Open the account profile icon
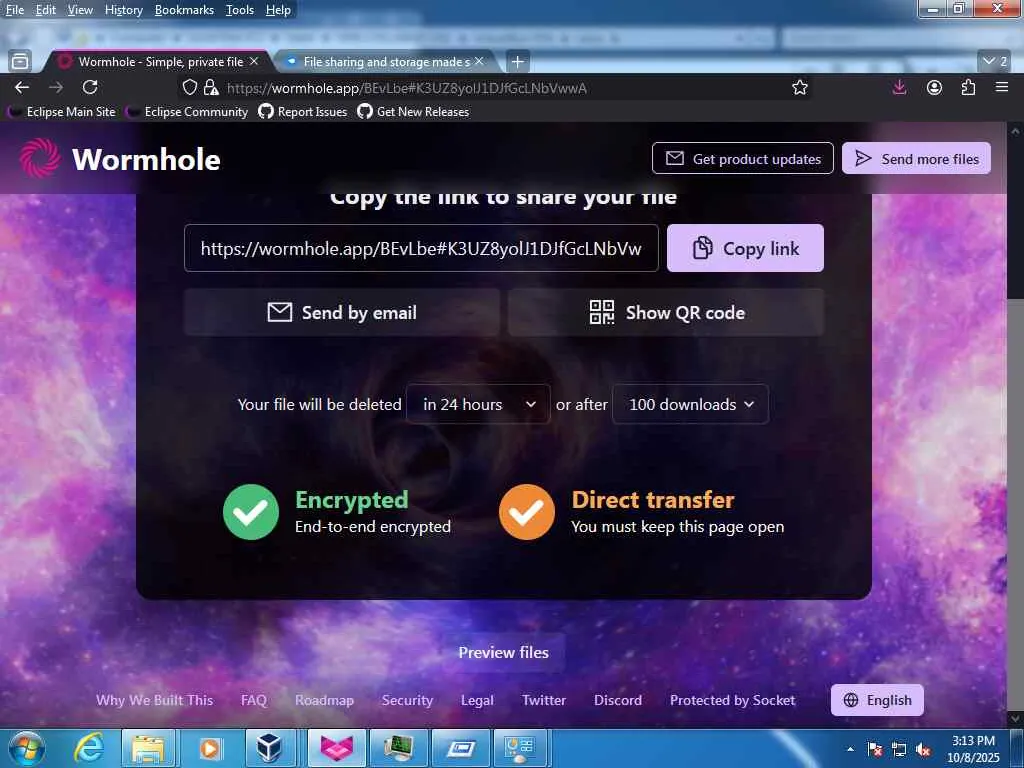 point(935,88)
